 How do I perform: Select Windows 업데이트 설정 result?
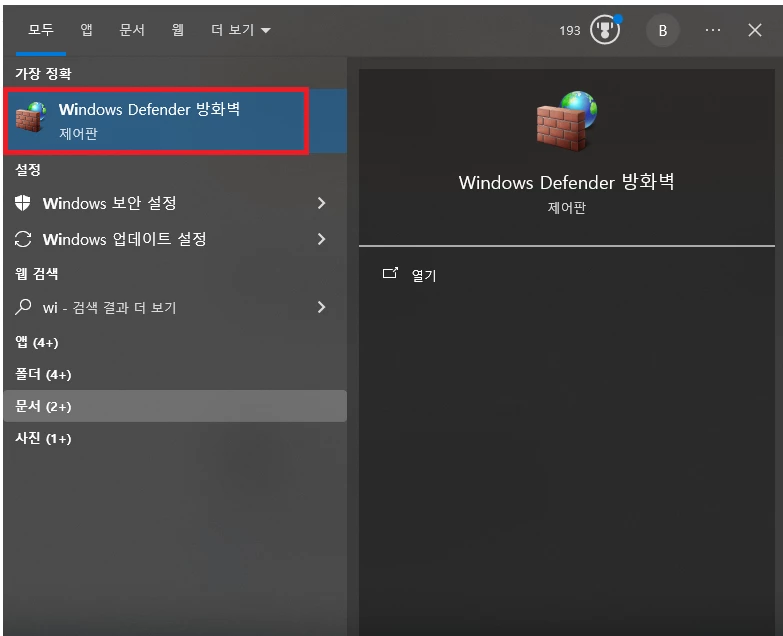[175, 239]
